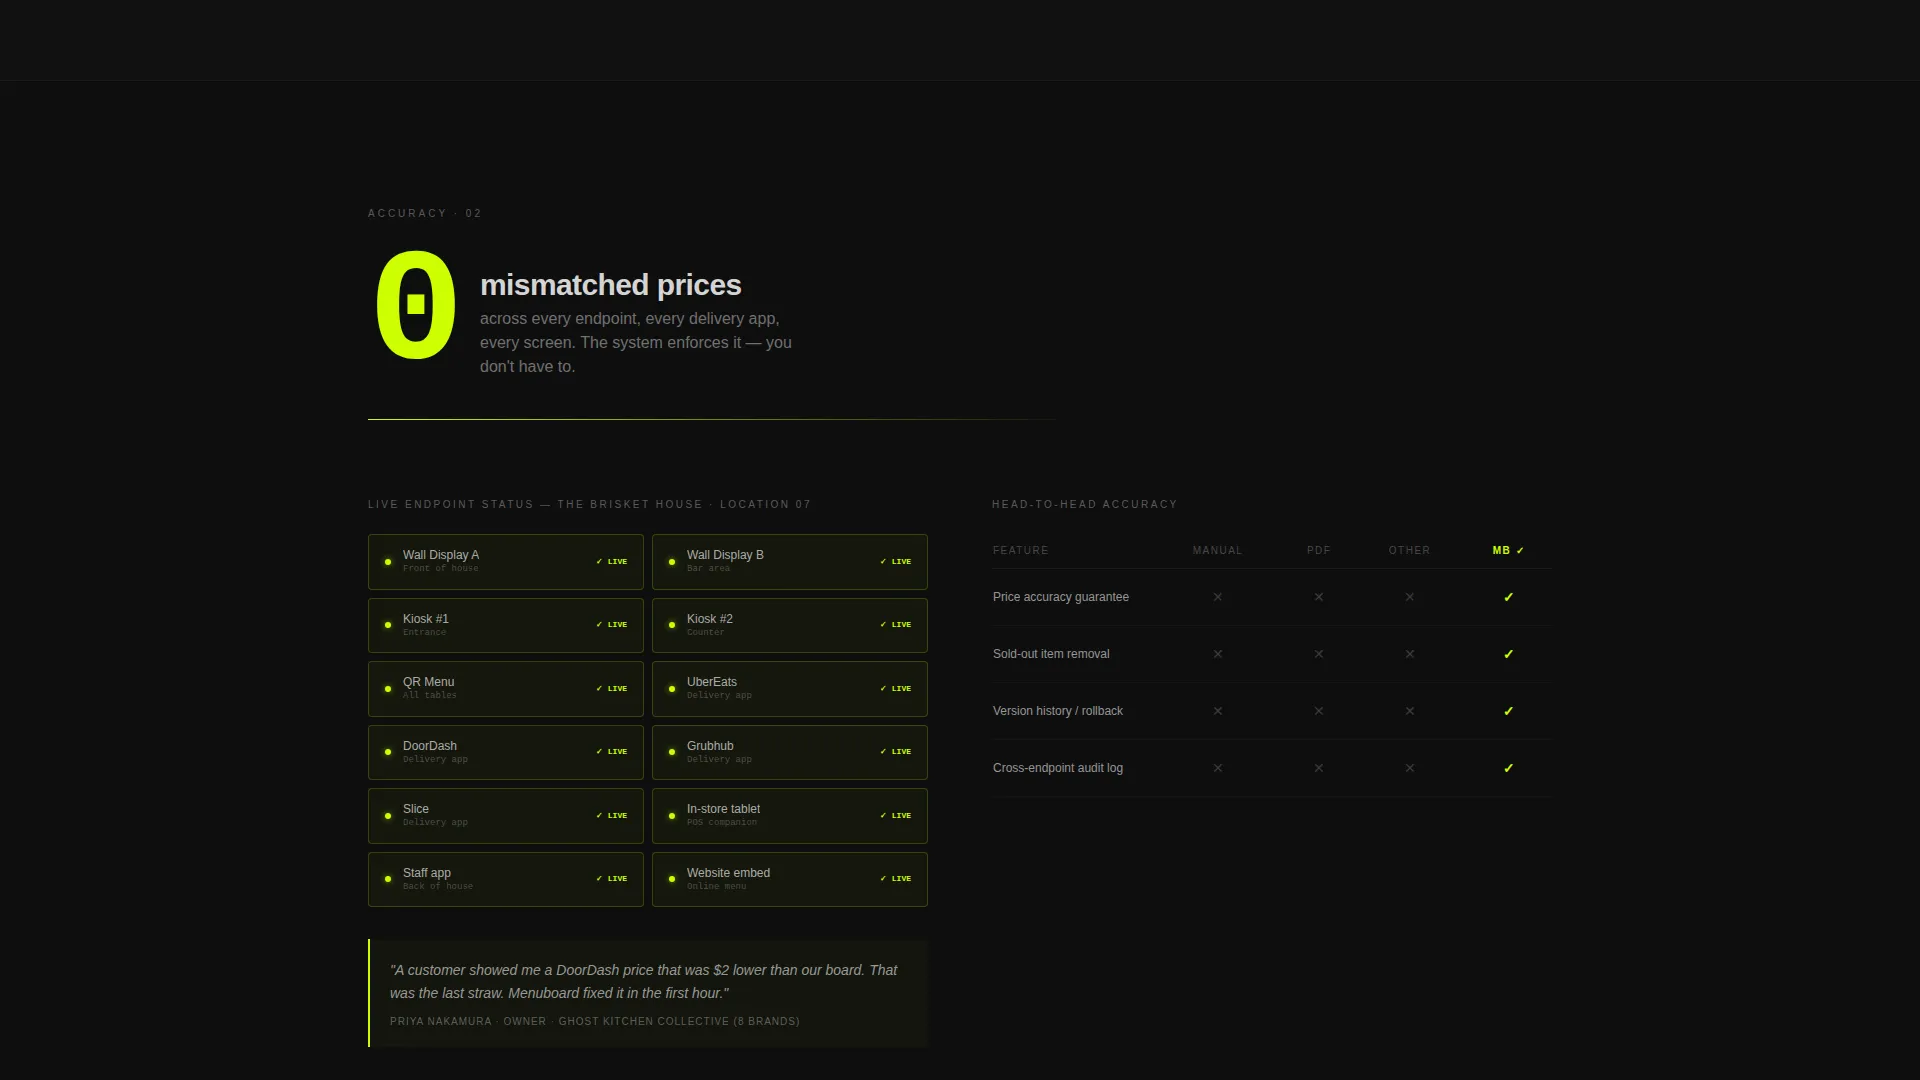
Task: Click 'Cross-endpoint audit log' feature text
Action: click(1058, 768)
